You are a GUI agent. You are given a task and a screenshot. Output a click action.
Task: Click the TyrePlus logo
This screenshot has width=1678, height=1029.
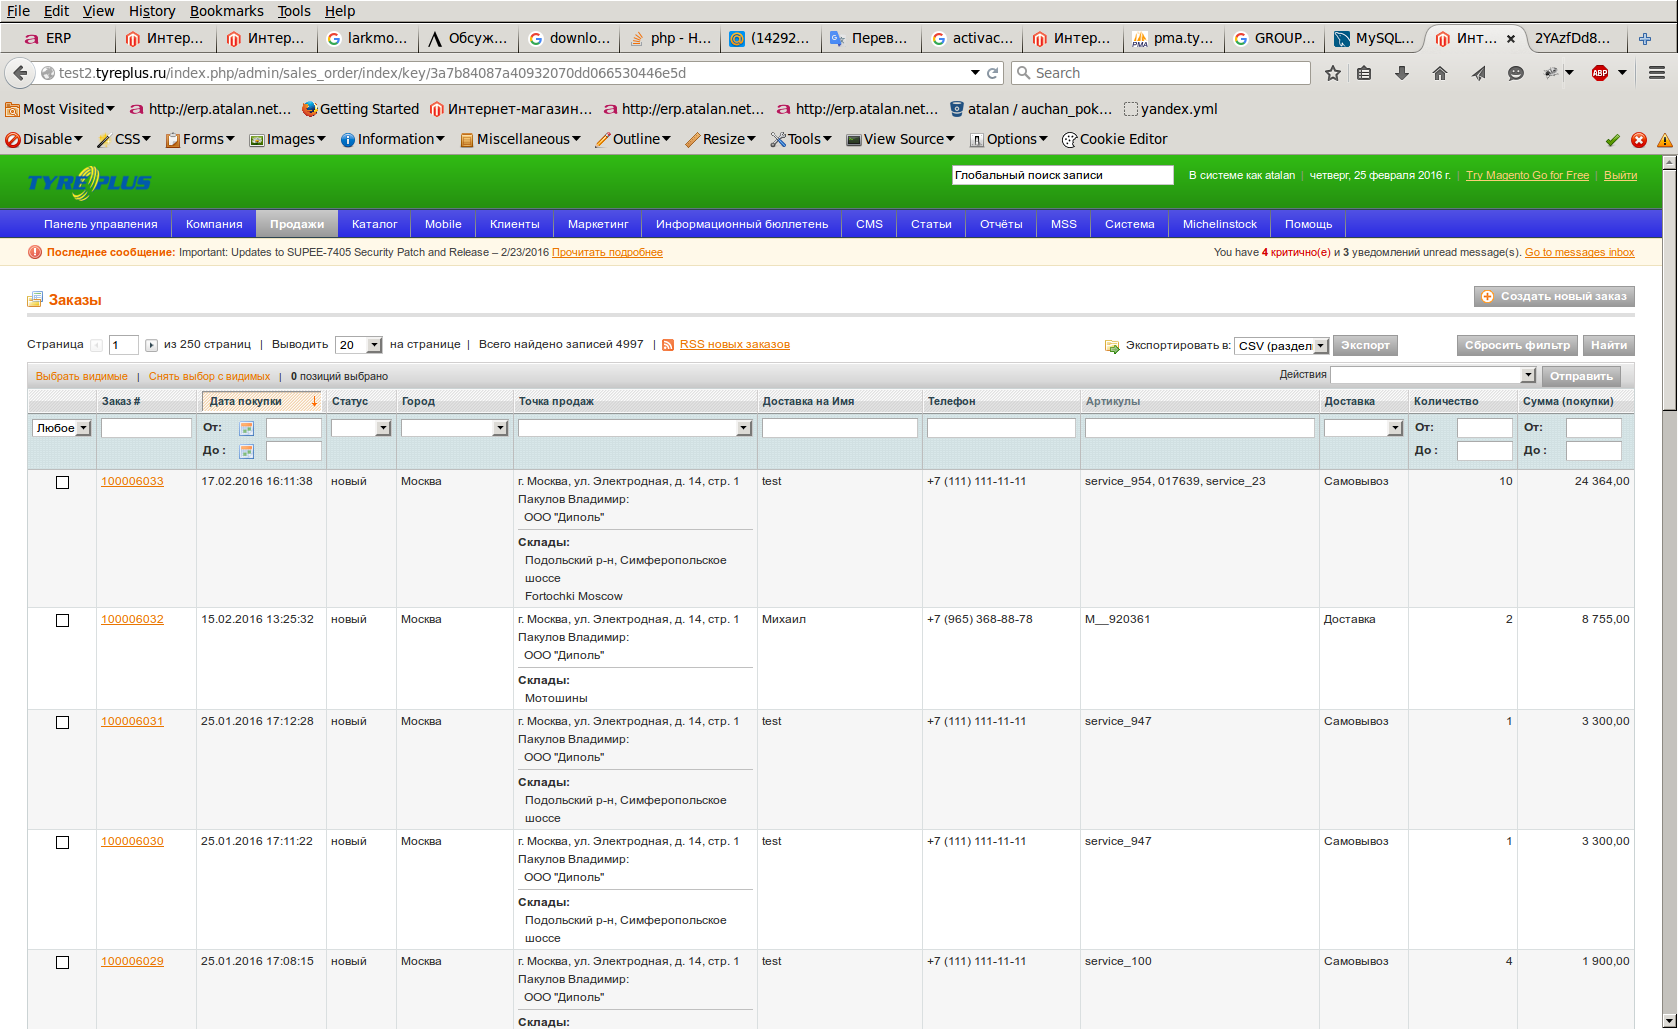[89, 183]
